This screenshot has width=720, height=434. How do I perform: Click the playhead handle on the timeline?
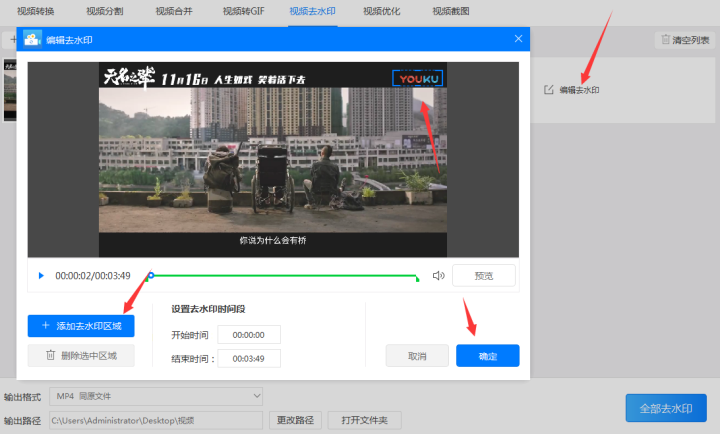(151, 276)
